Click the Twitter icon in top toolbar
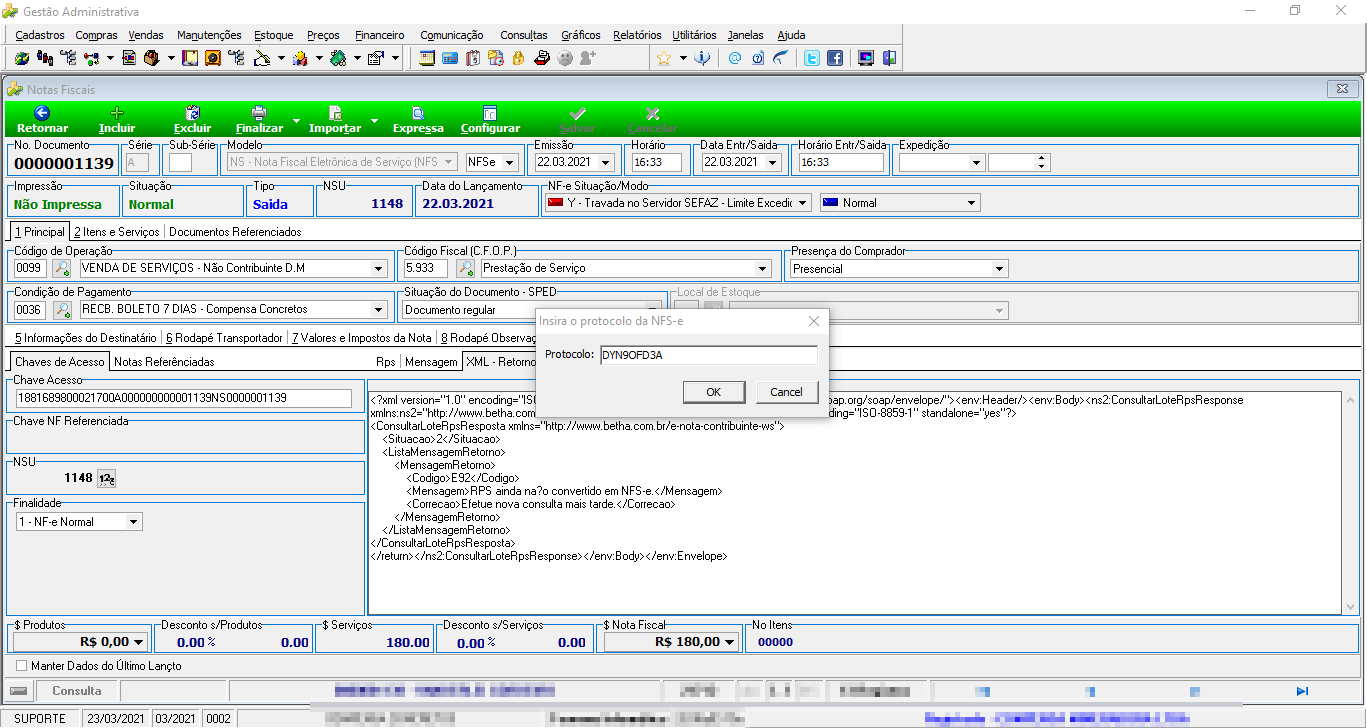Viewport: 1367px width, 728px height. [x=812, y=58]
